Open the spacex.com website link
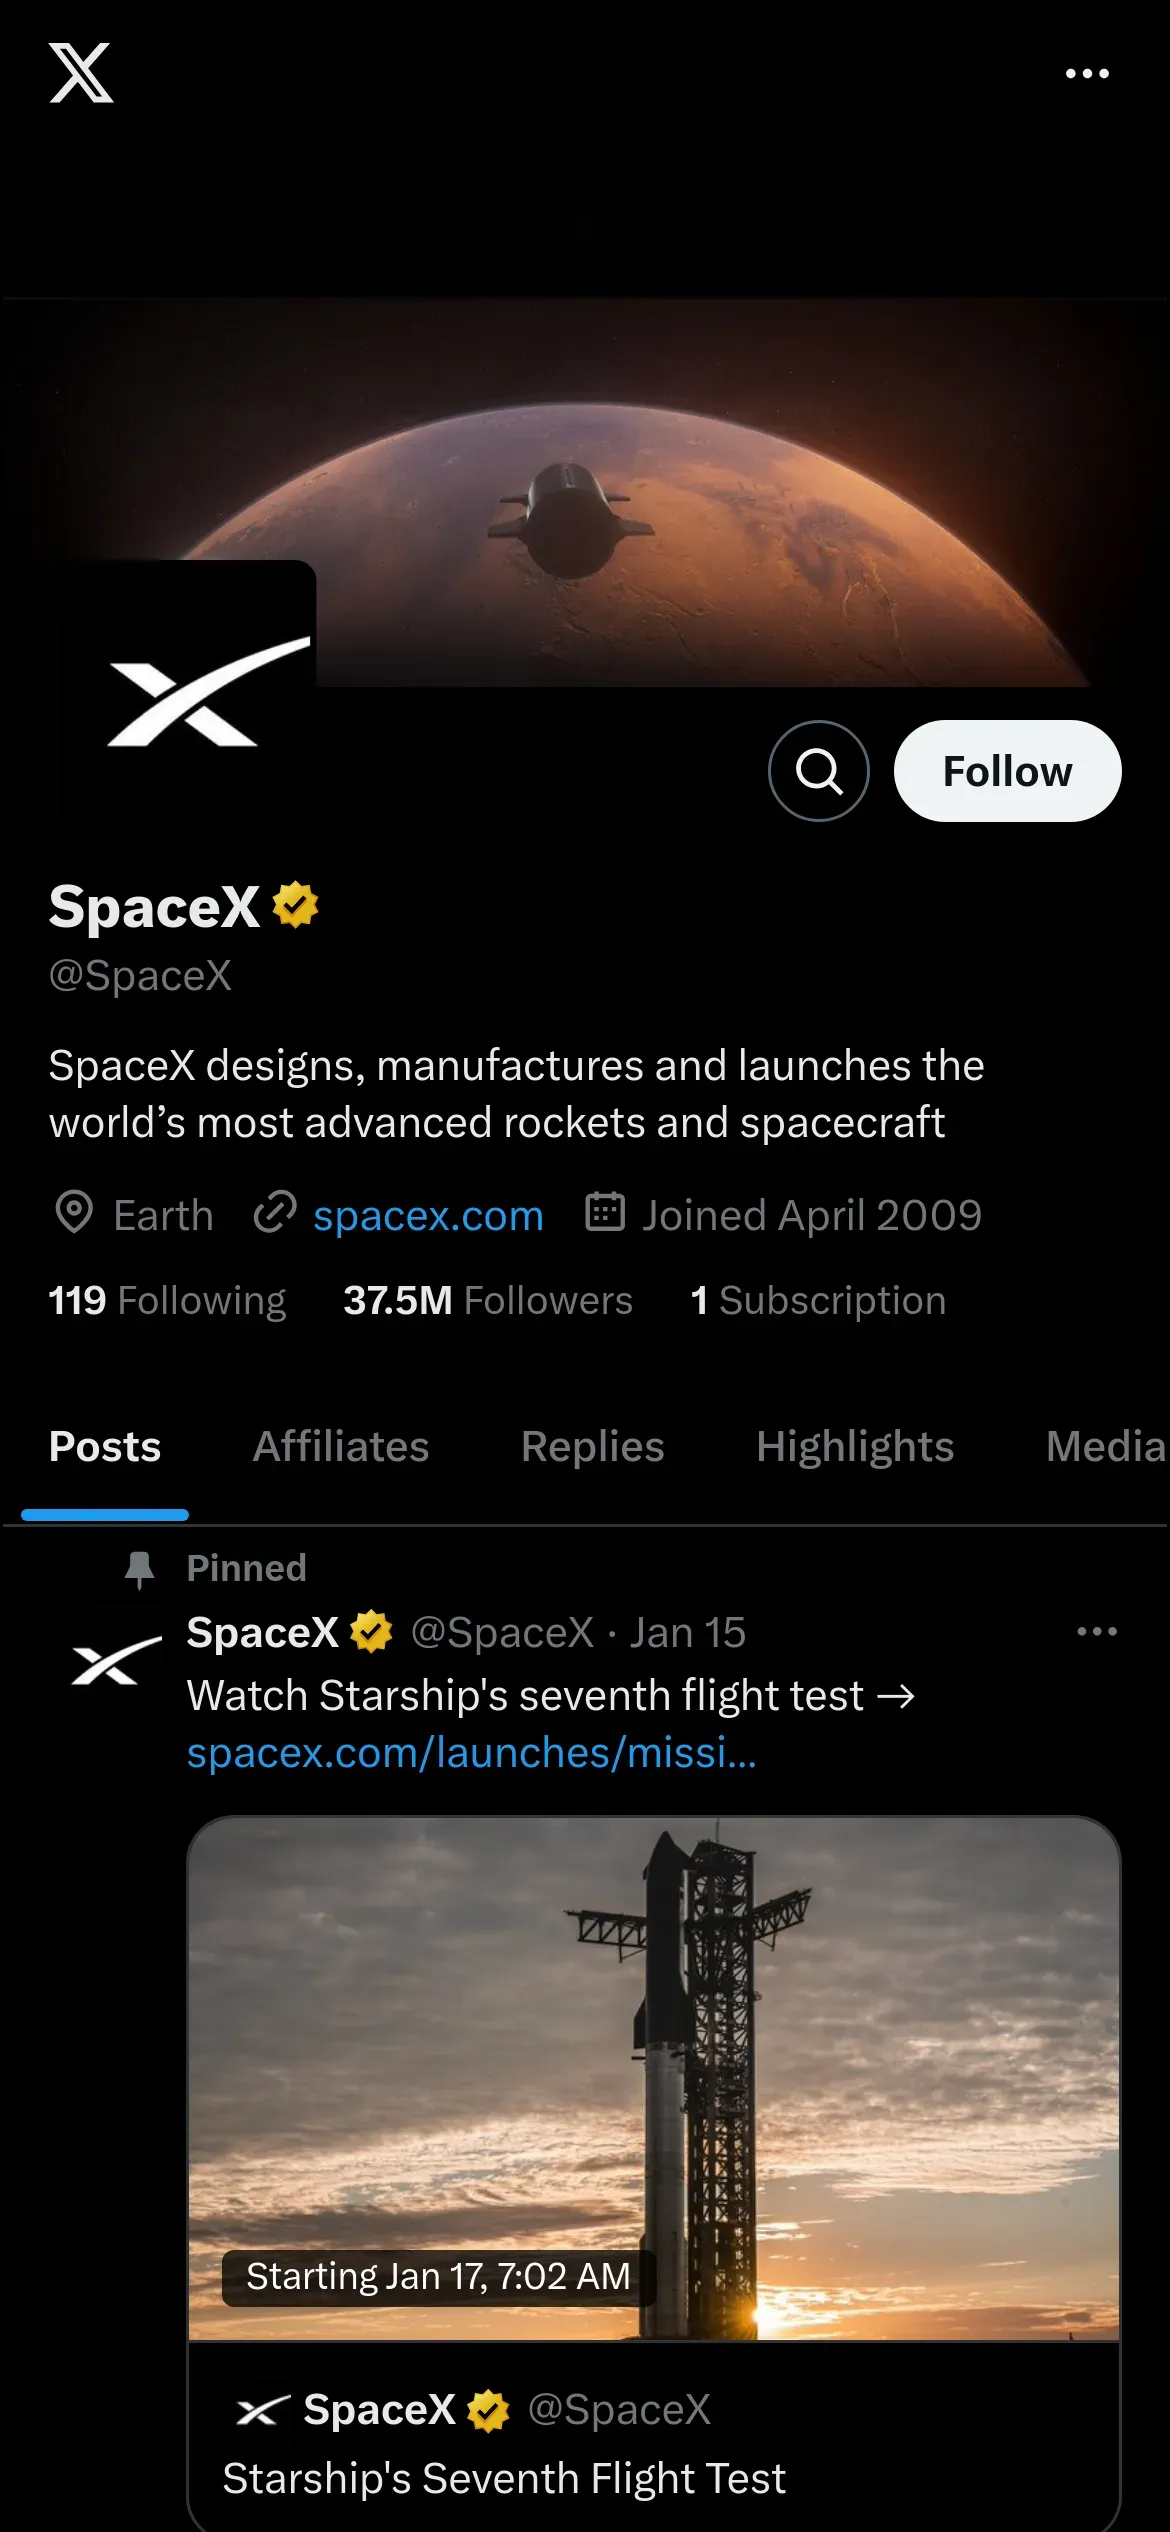Screen dimensions: 1170x2532 click(428, 1216)
